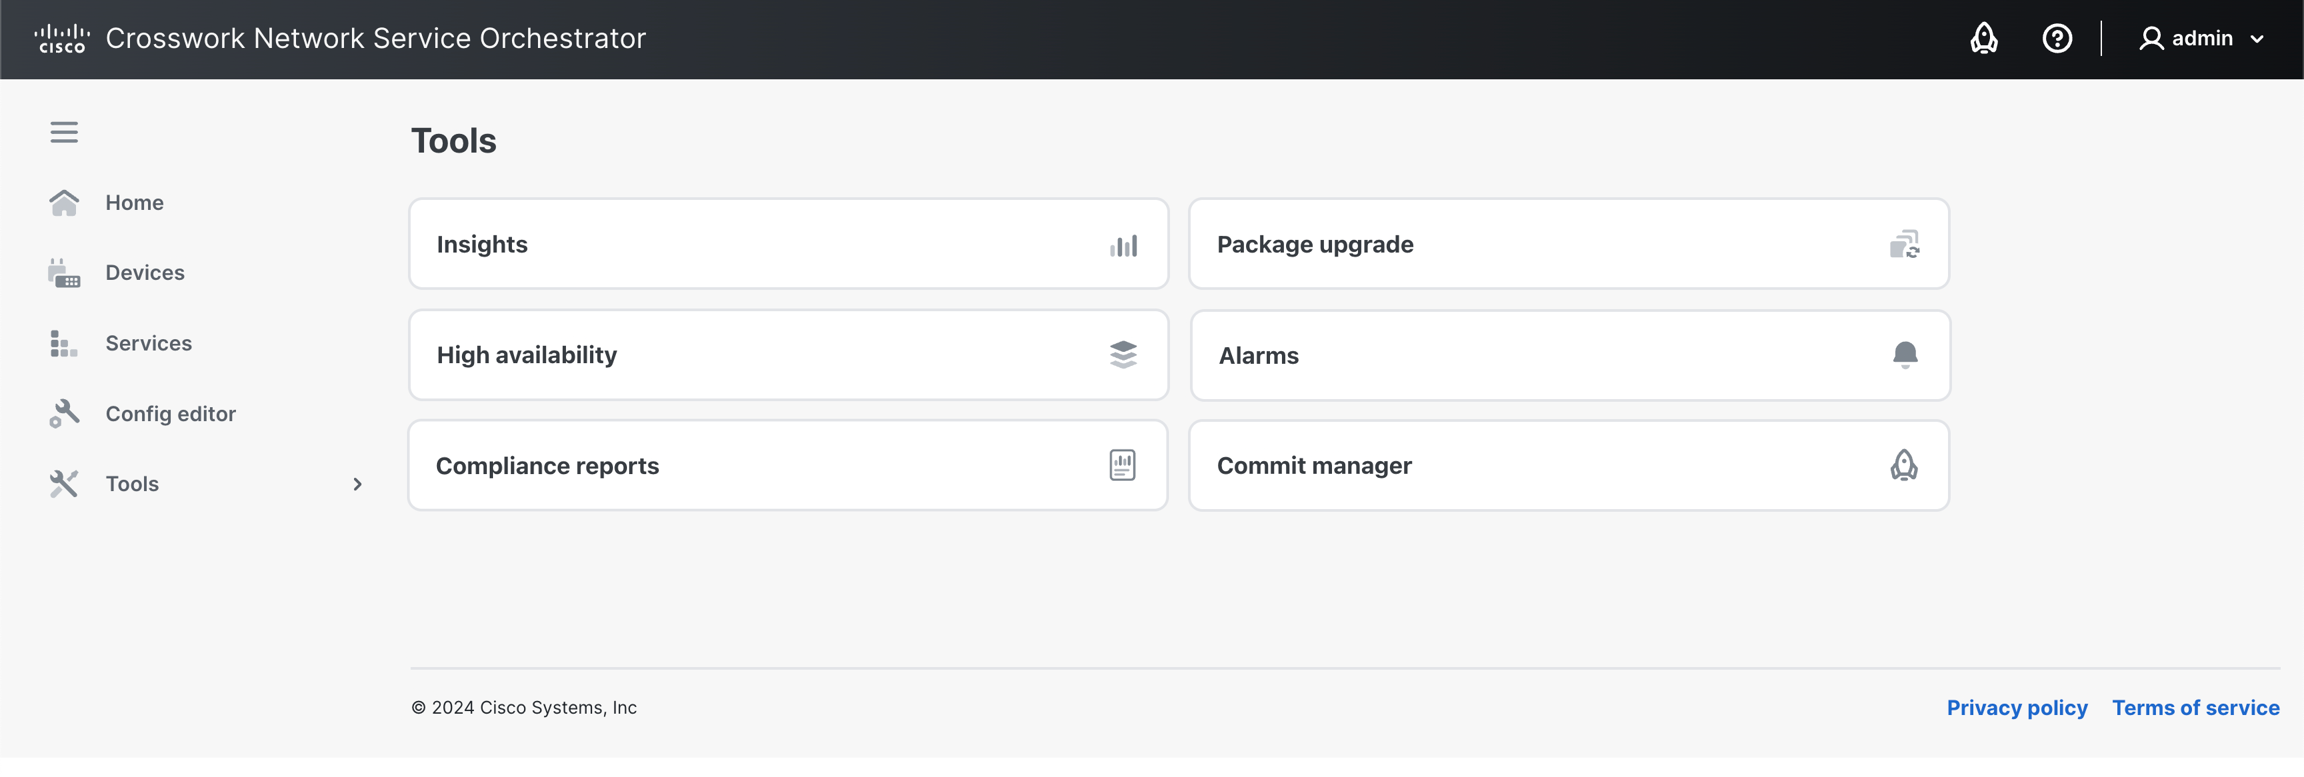Click the Devices icon in sidebar
2304x777 pixels.
pyautogui.click(x=64, y=273)
